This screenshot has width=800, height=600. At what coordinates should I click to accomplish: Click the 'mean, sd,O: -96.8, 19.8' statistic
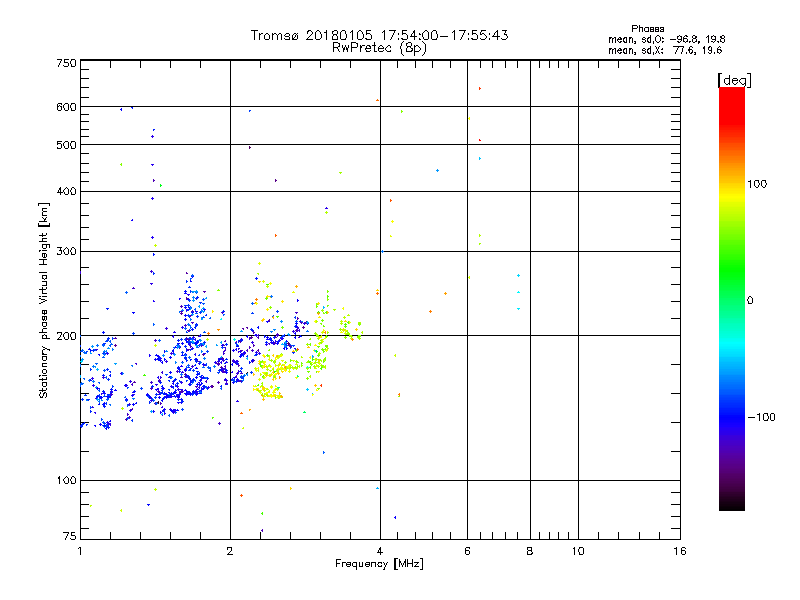(x=666, y=39)
